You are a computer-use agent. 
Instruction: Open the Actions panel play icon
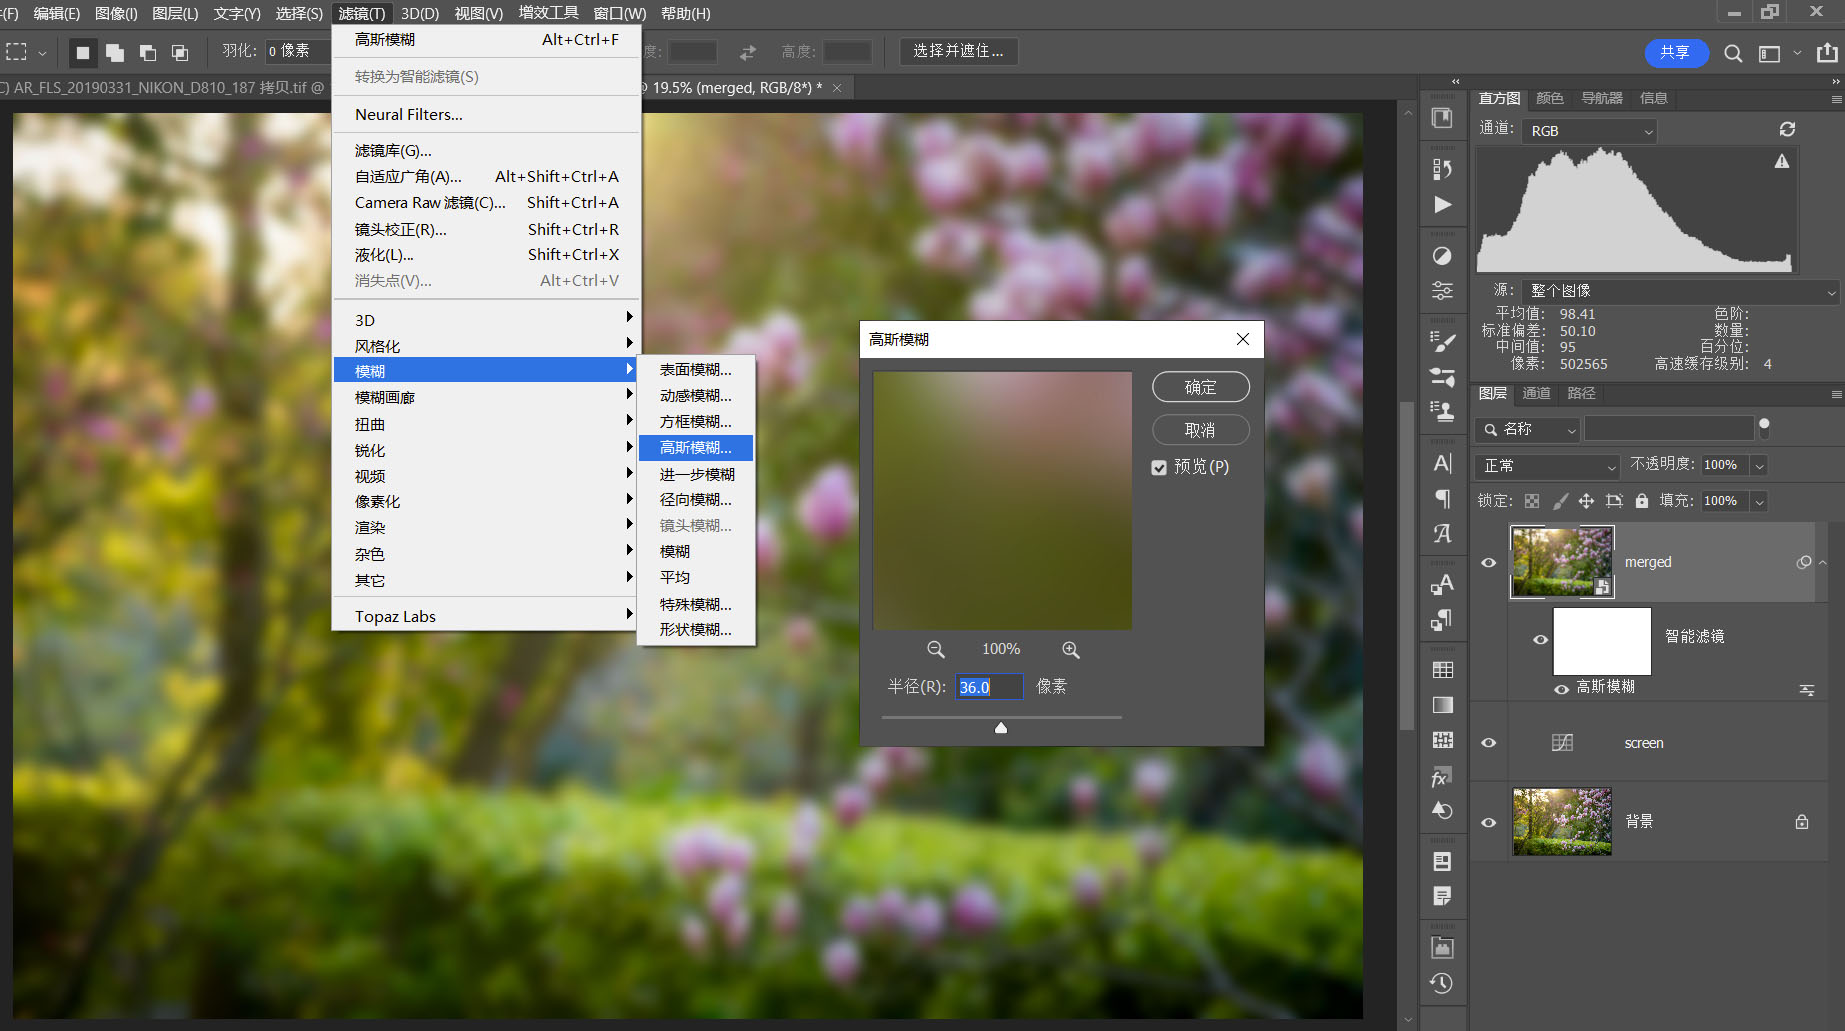[x=1442, y=205]
